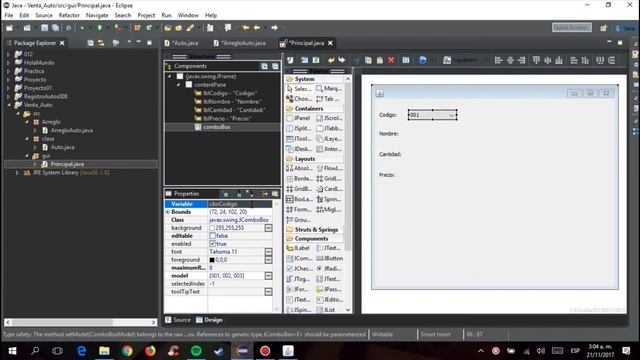The image size is (640, 360).
Task: Select the JCheckBox palette item
Action: click(x=299, y=269)
